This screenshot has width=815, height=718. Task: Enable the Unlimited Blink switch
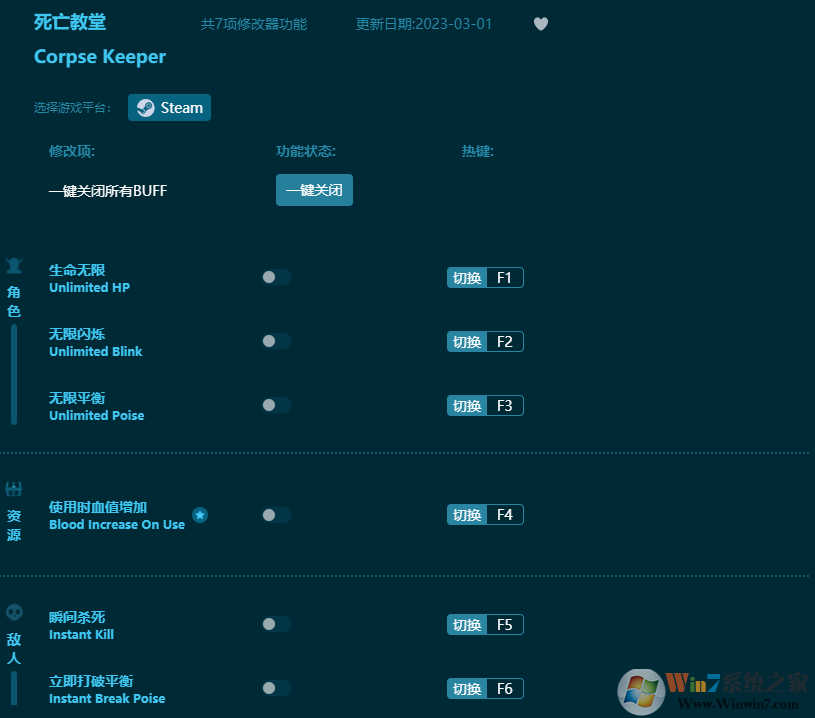276,341
